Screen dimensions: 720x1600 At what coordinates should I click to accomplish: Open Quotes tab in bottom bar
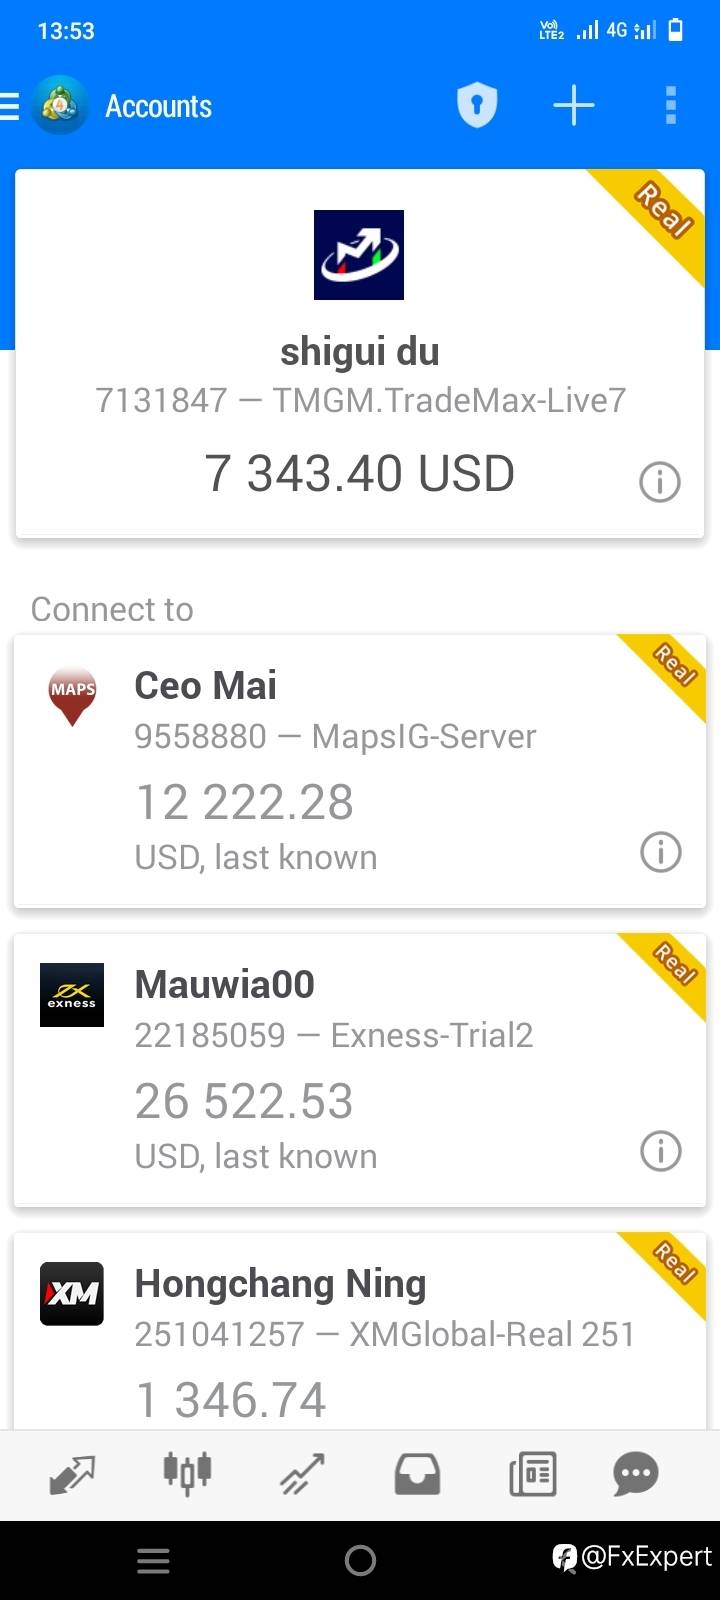72,1474
